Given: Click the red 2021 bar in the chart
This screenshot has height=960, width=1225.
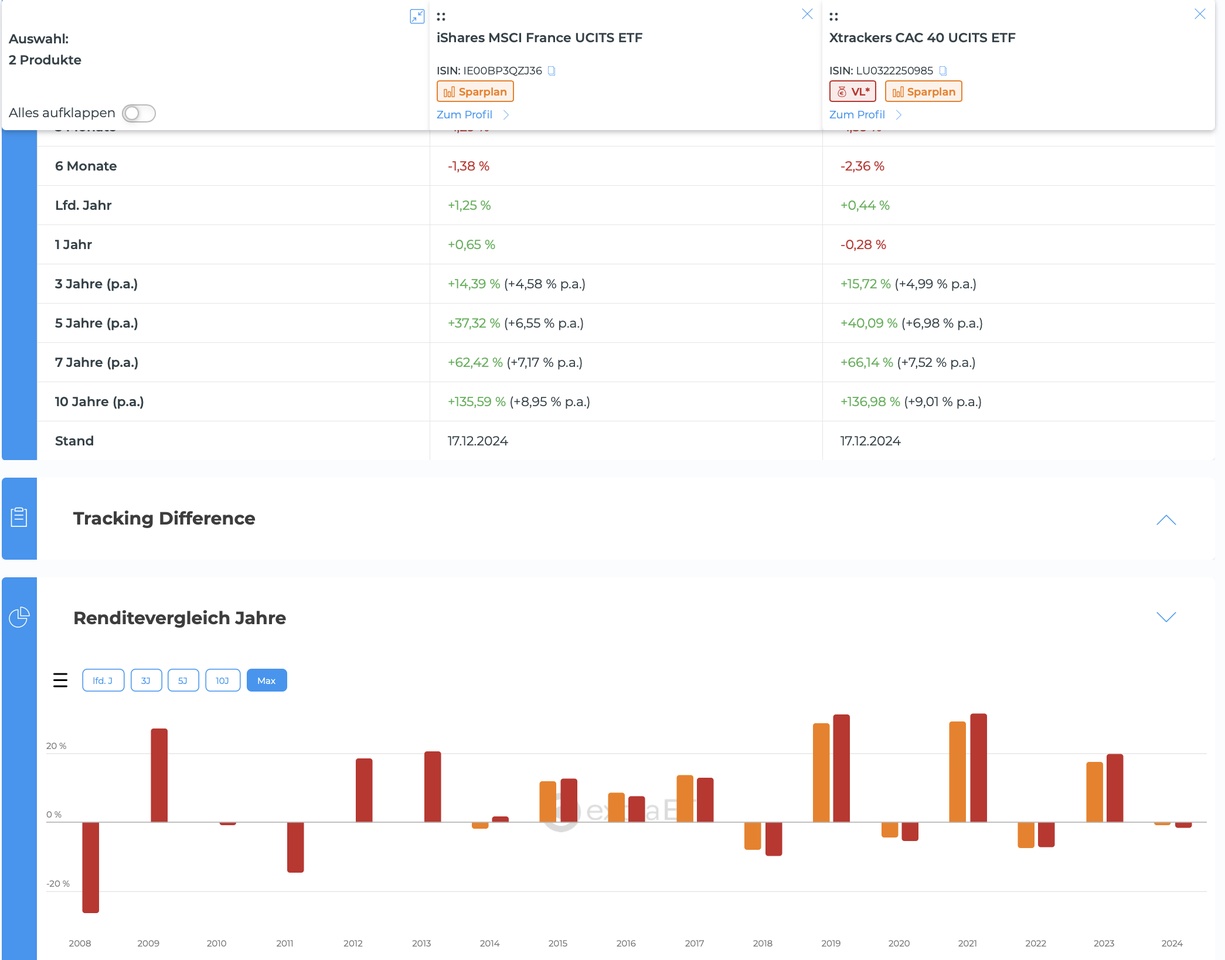Looking at the screenshot, I should pyautogui.click(x=978, y=768).
